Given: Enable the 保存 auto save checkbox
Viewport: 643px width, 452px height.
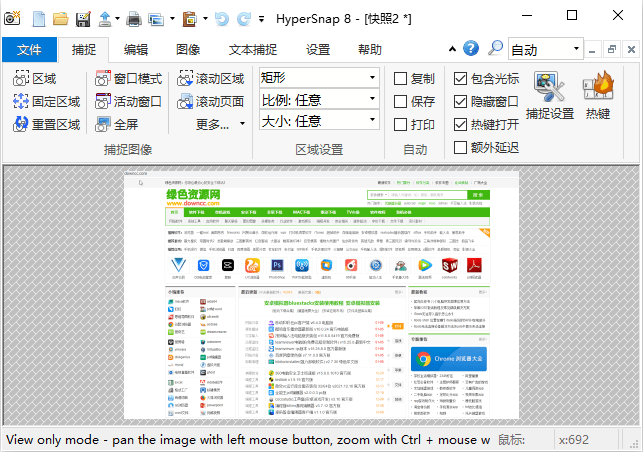Looking at the screenshot, I should (414, 101).
